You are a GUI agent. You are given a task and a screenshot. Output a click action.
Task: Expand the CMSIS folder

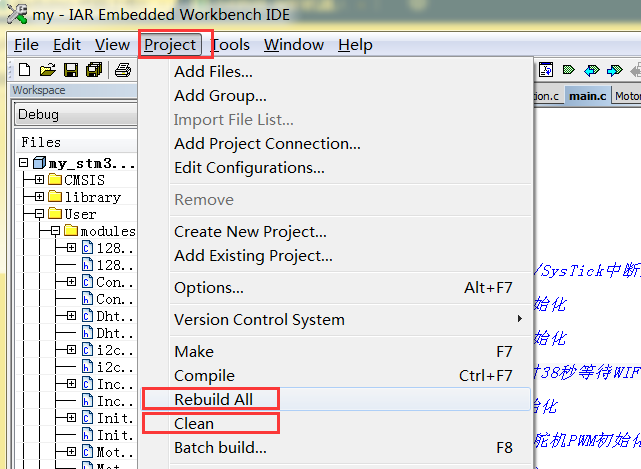click(x=39, y=180)
